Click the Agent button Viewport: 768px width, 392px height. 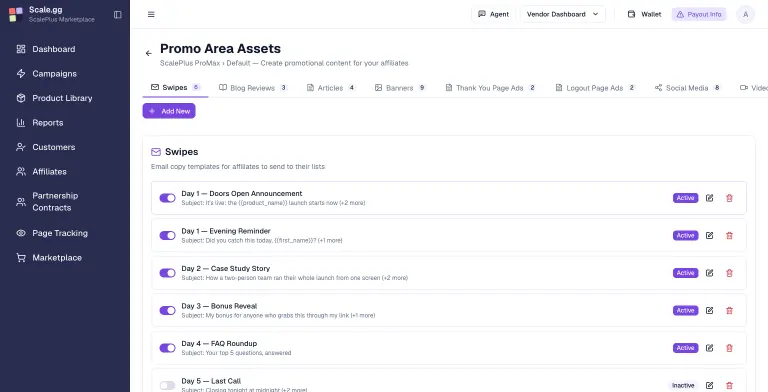click(x=493, y=14)
